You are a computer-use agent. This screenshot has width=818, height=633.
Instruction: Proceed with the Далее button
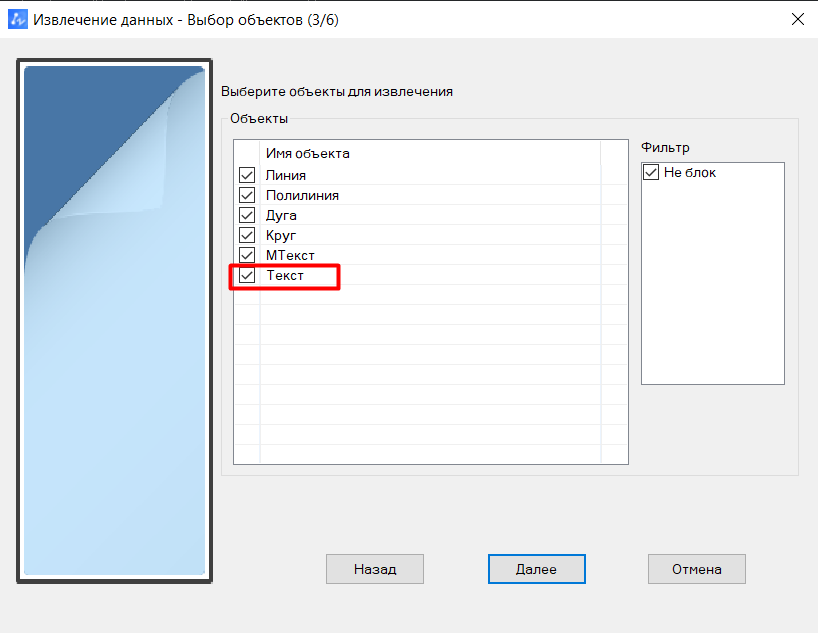[x=536, y=569]
